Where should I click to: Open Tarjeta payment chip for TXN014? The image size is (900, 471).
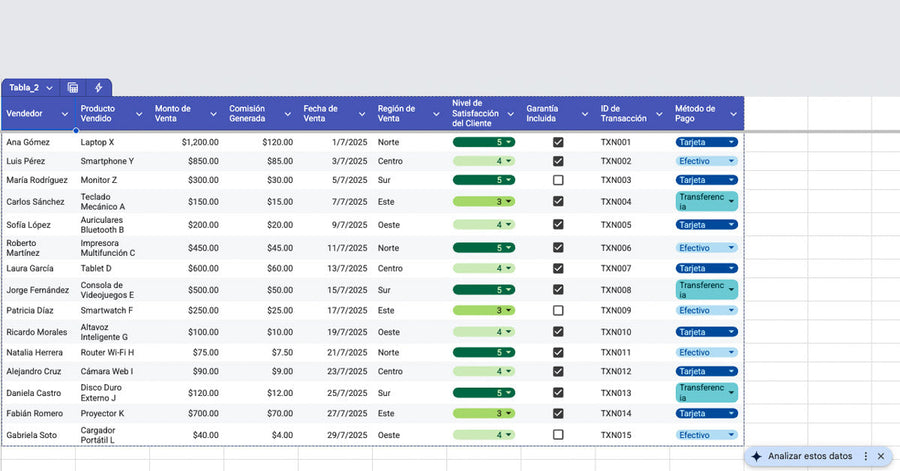pyautogui.click(x=707, y=413)
